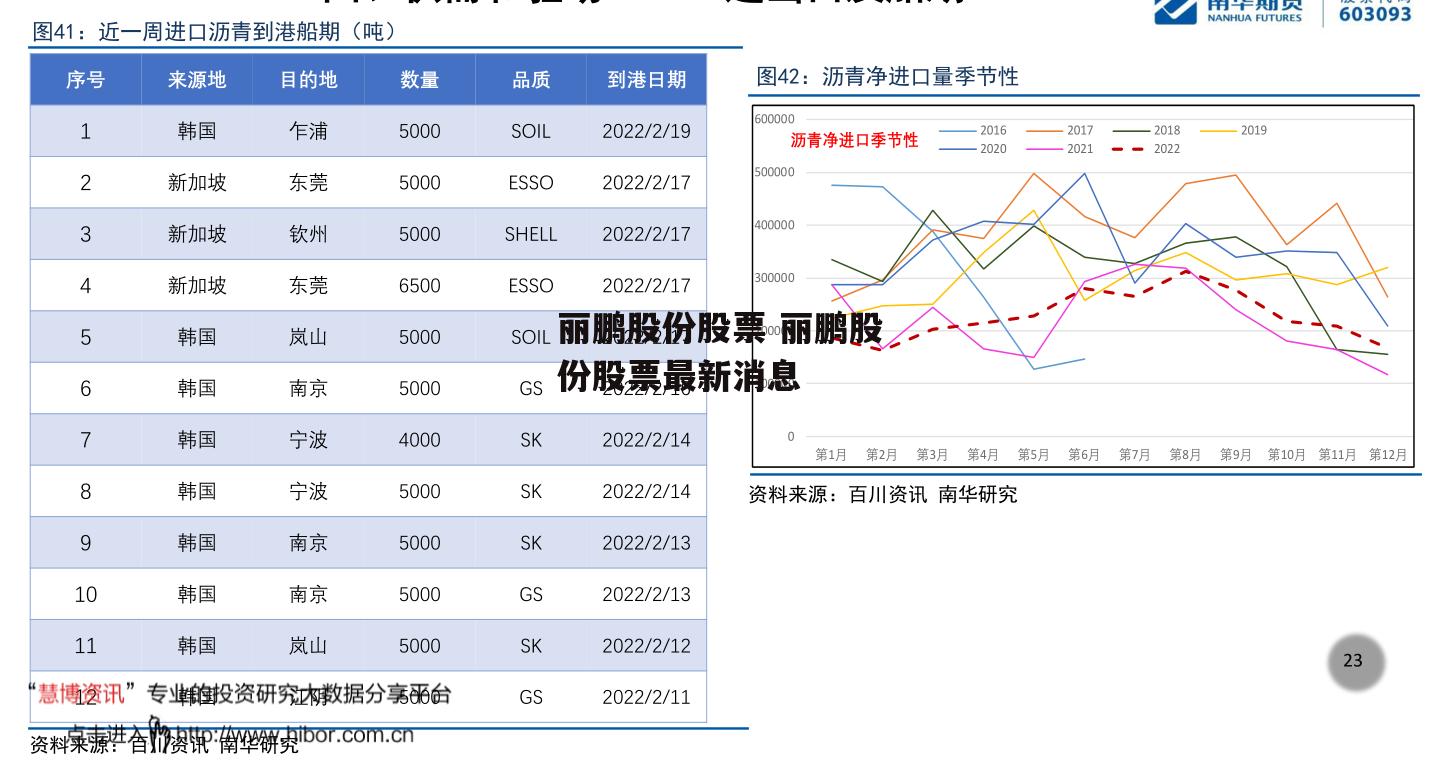Select the 2022/2/11 arrival date cell
The image size is (1440, 762).
646,697
